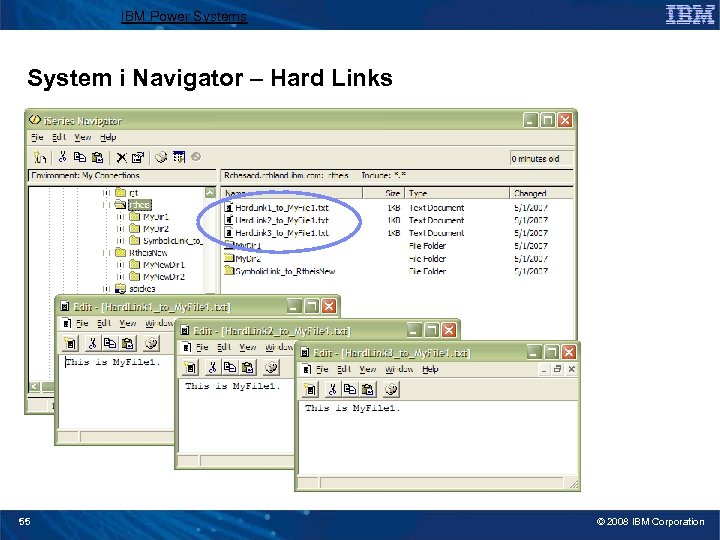The width and height of the screenshot is (720, 540).
Task: Click the greyed stop icon in Navigator toolbar
Action: click(x=196, y=157)
